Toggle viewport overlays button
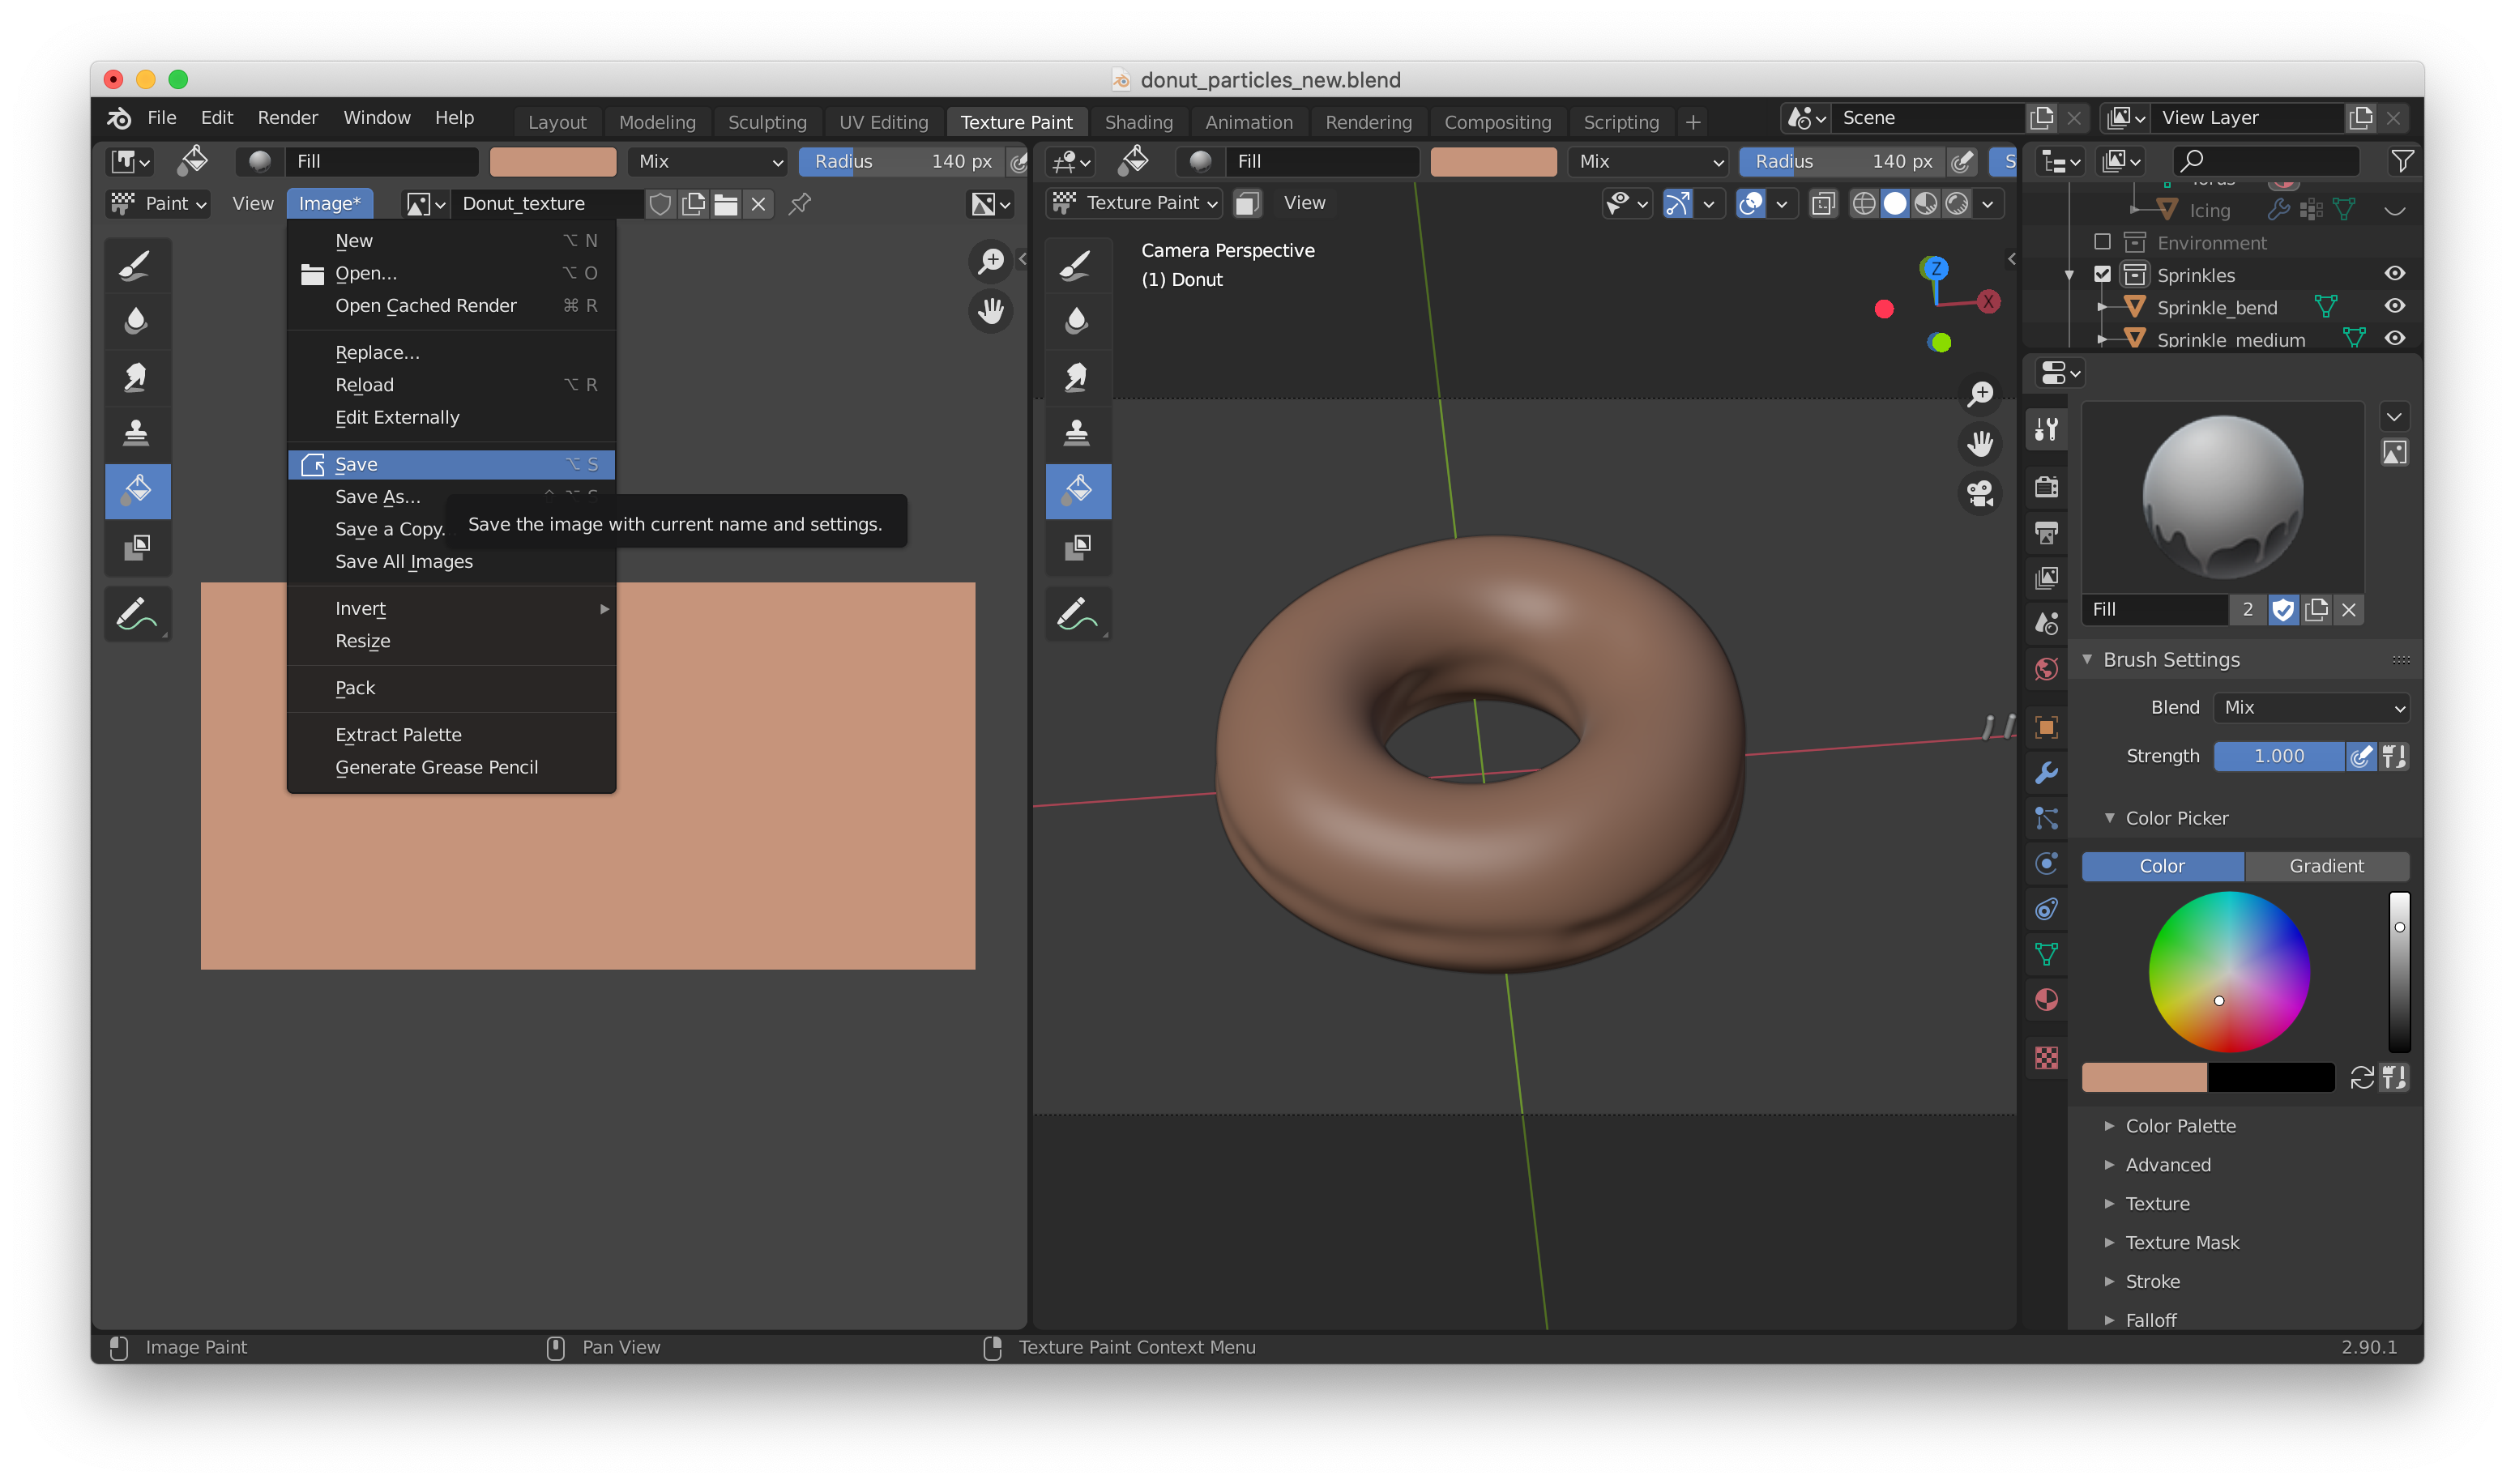Image resolution: width=2515 pixels, height=1484 pixels. coord(1751,204)
